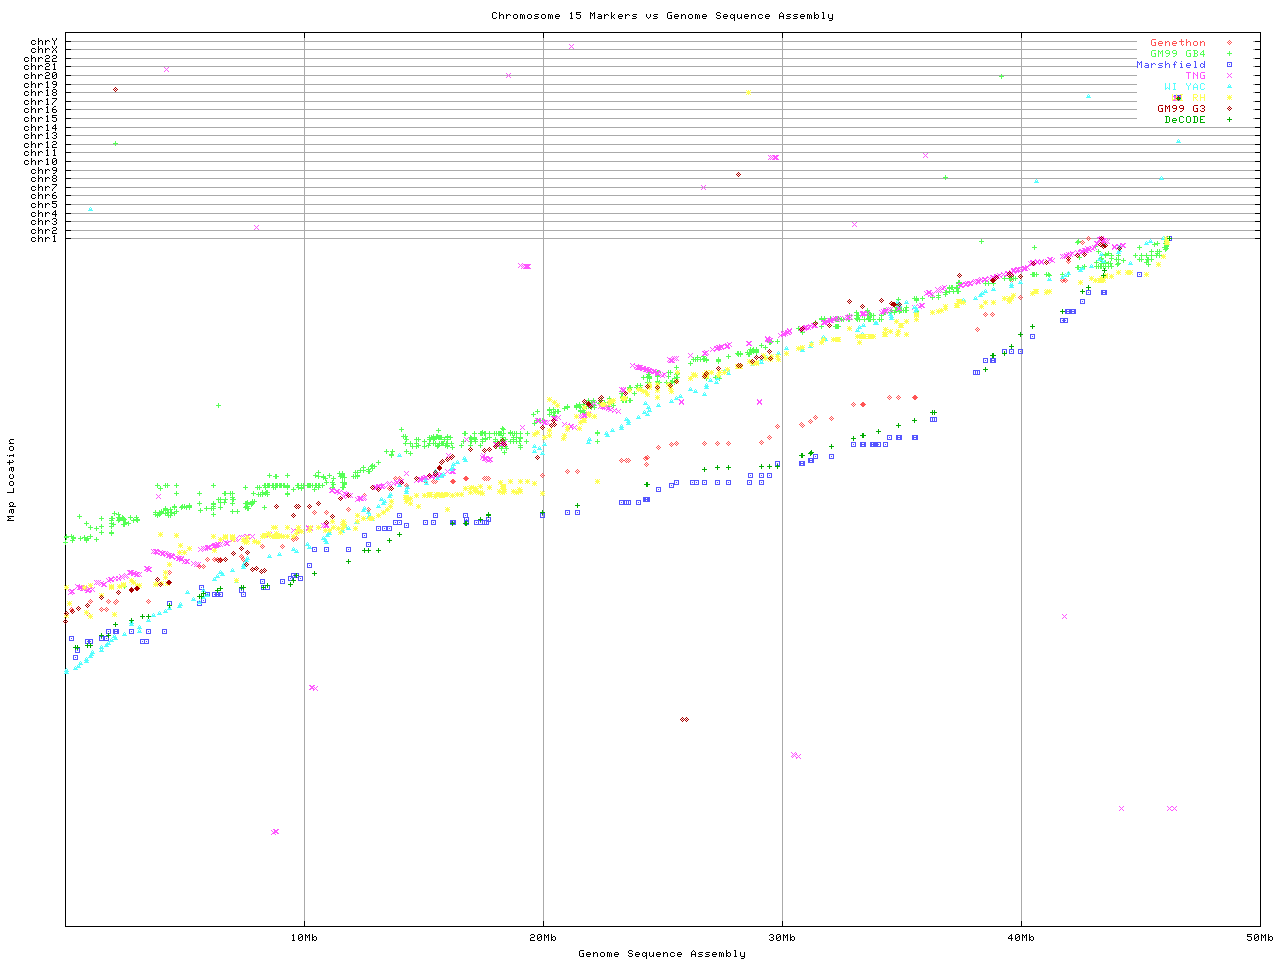Select the Marshfield legend label
Image resolution: width=1280 pixels, height=960 pixels.
1170,65
